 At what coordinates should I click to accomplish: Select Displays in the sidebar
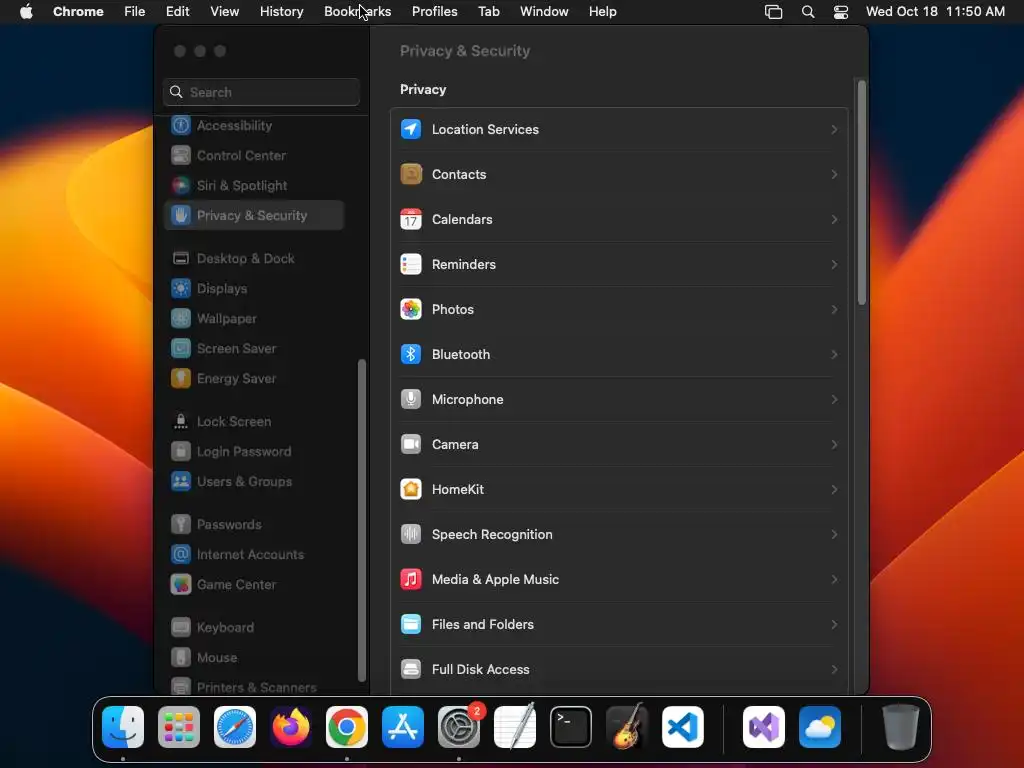(x=253, y=289)
